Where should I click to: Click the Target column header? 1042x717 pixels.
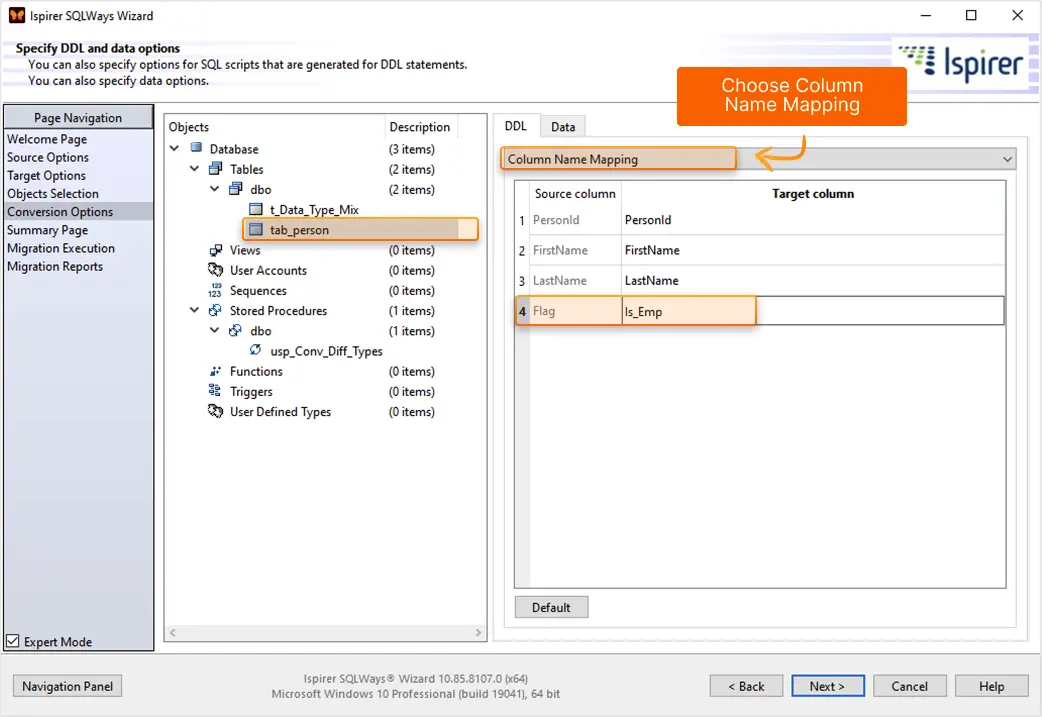(x=813, y=193)
